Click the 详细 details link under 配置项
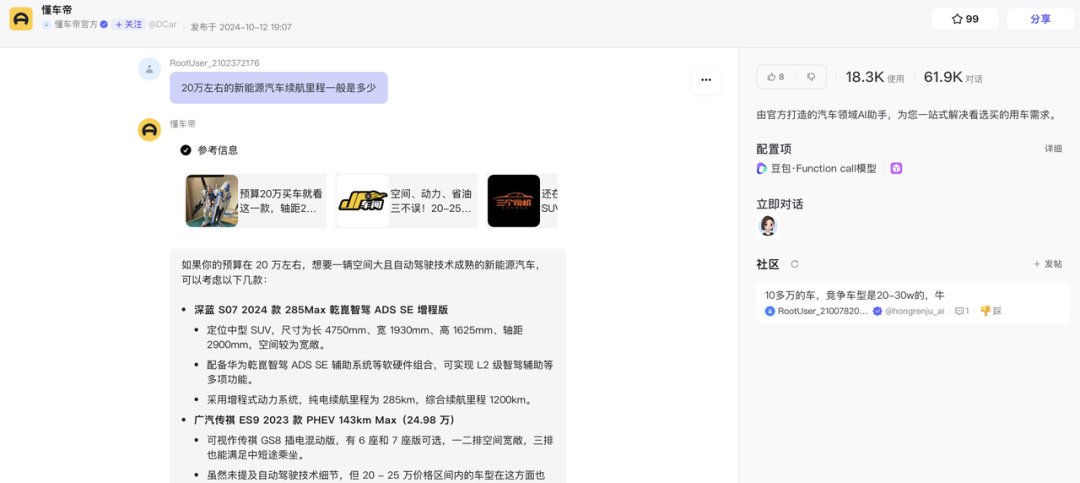The image size is (1080, 483). coord(1053,149)
